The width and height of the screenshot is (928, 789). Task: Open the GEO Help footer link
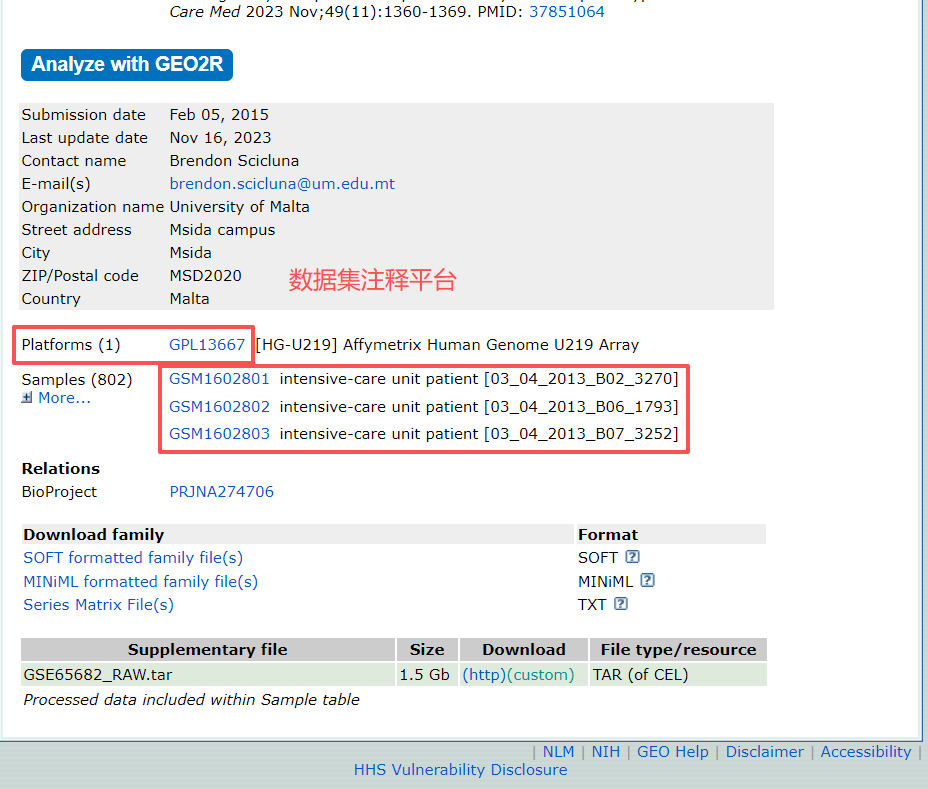click(x=672, y=752)
